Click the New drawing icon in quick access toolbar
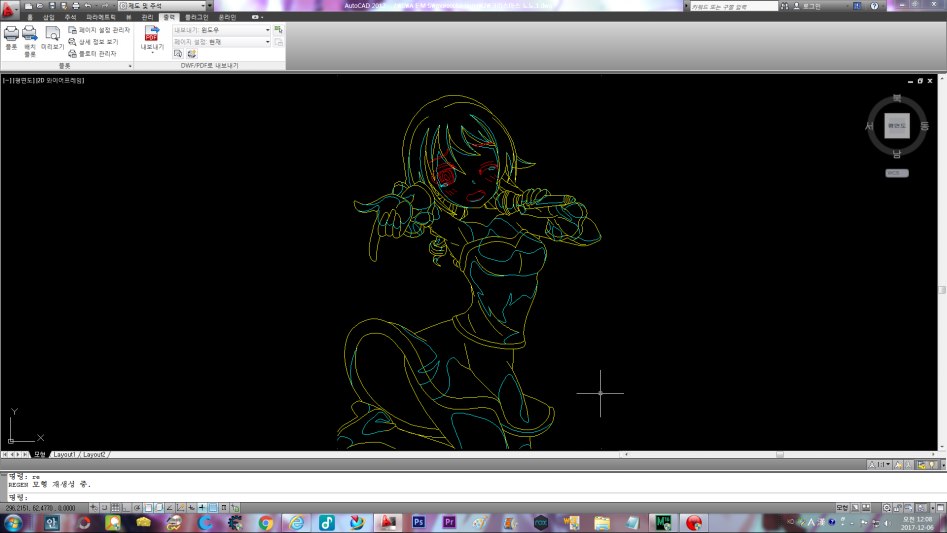 pos(28,5)
